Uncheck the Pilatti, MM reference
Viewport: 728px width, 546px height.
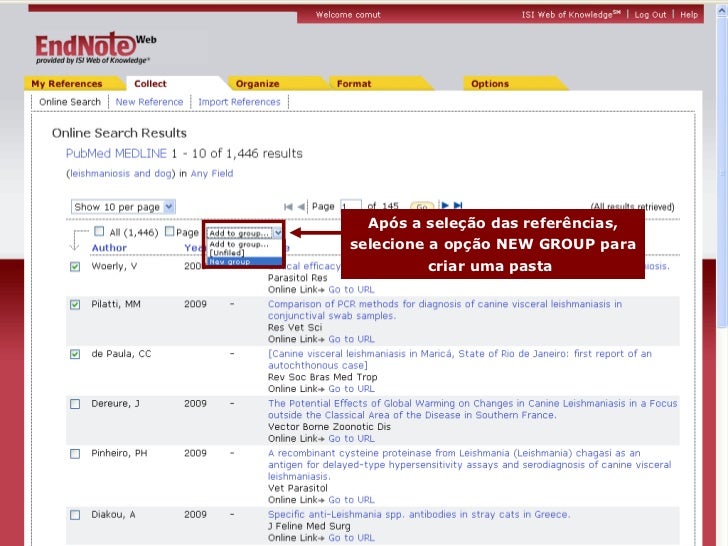pyautogui.click(x=75, y=305)
